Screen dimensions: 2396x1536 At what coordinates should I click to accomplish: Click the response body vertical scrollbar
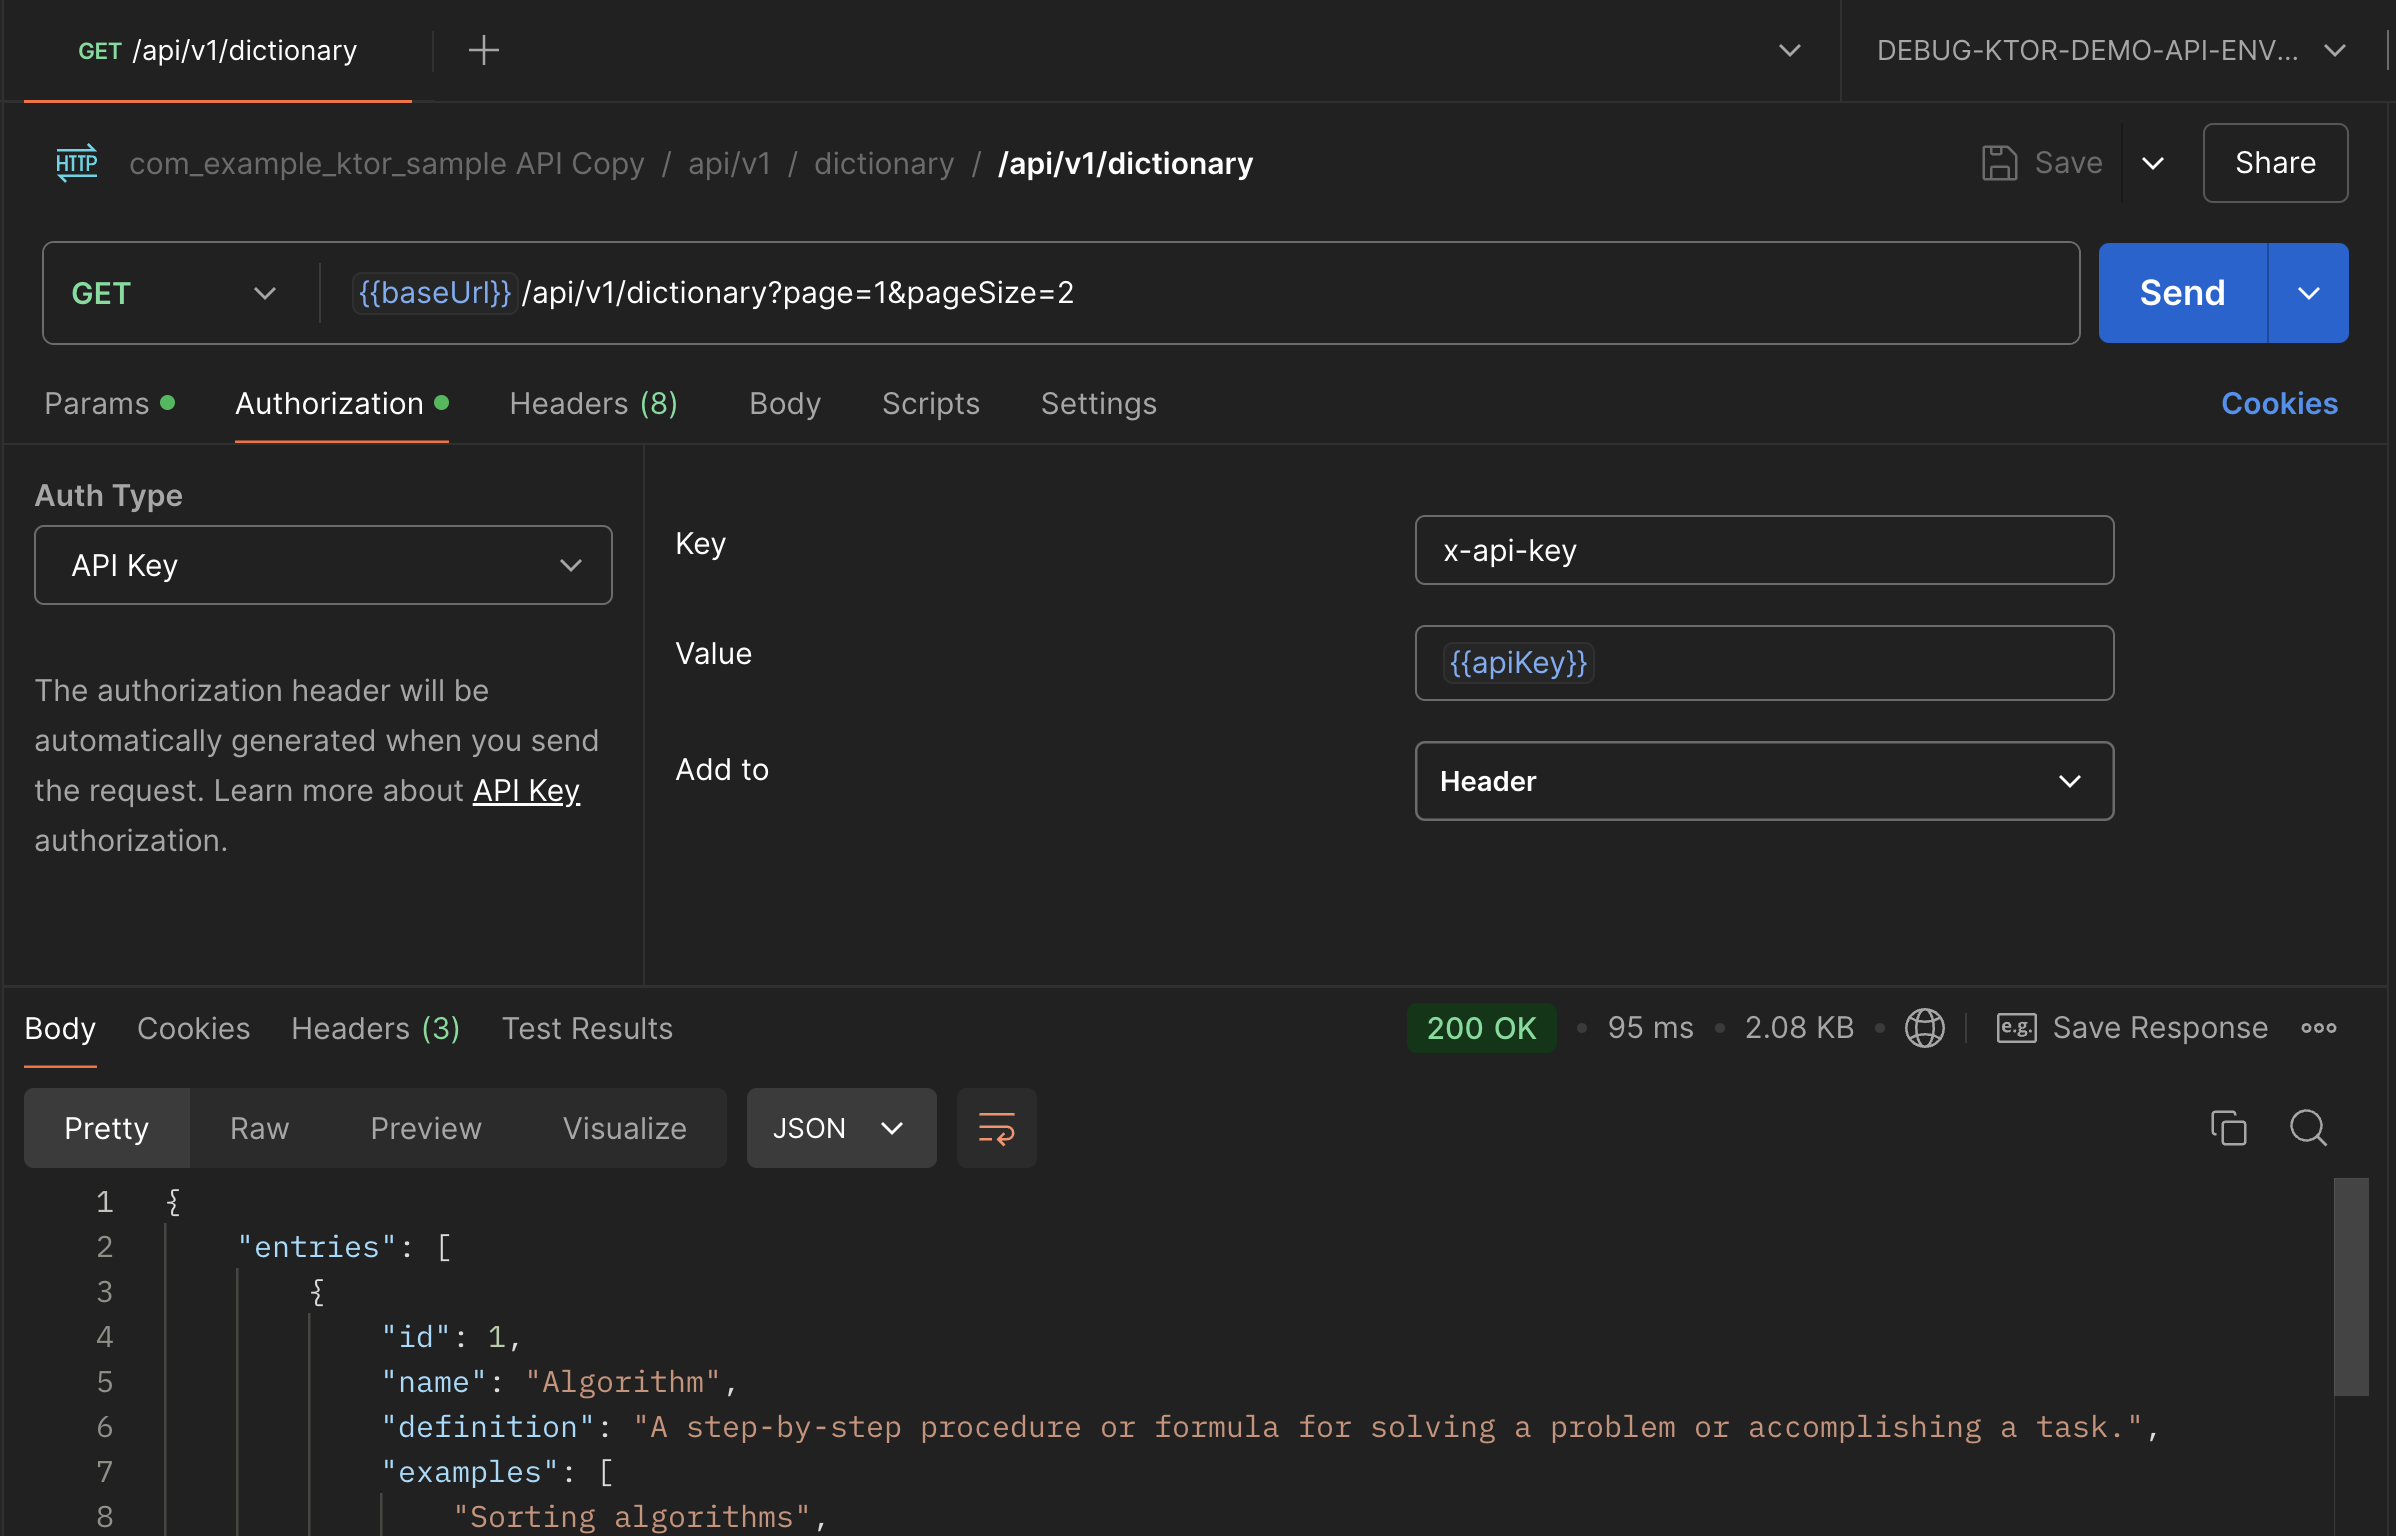pyautogui.click(x=2351, y=1288)
